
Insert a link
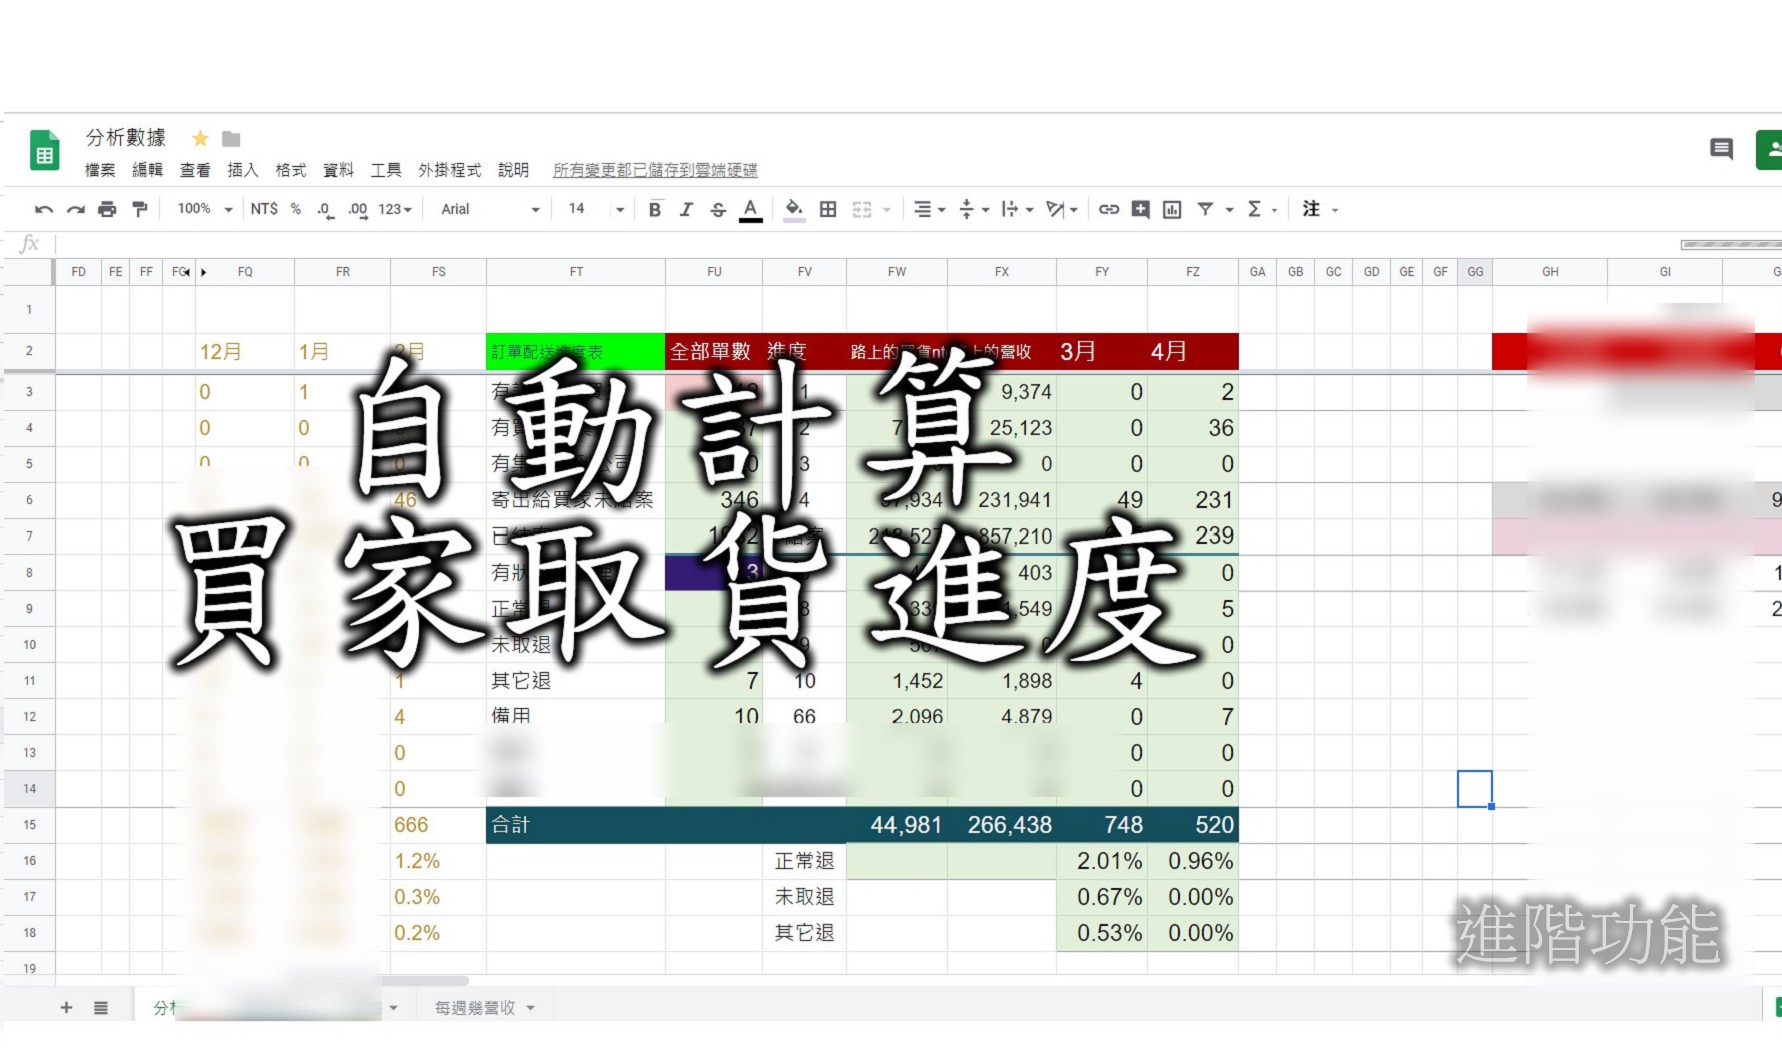click(x=1107, y=209)
